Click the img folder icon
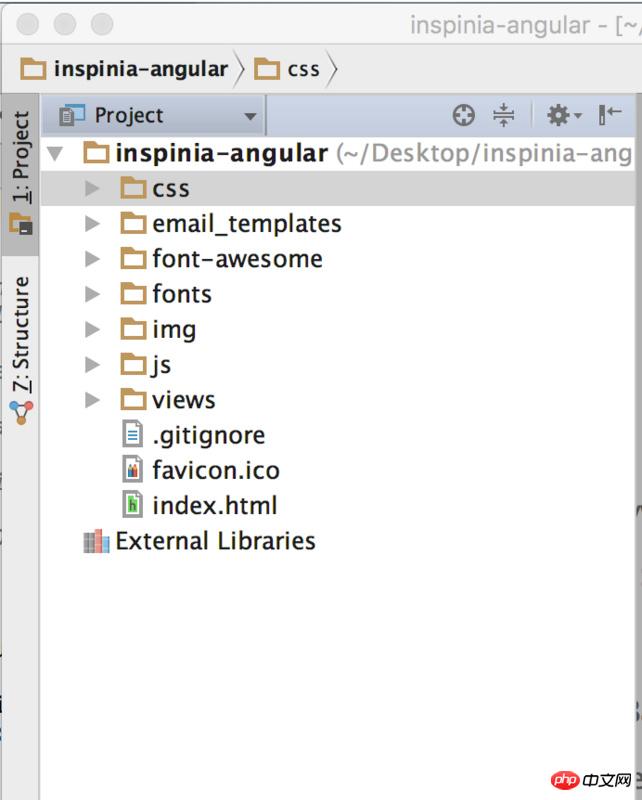The image size is (642, 800). pyautogui.click(x=134, y=329)
